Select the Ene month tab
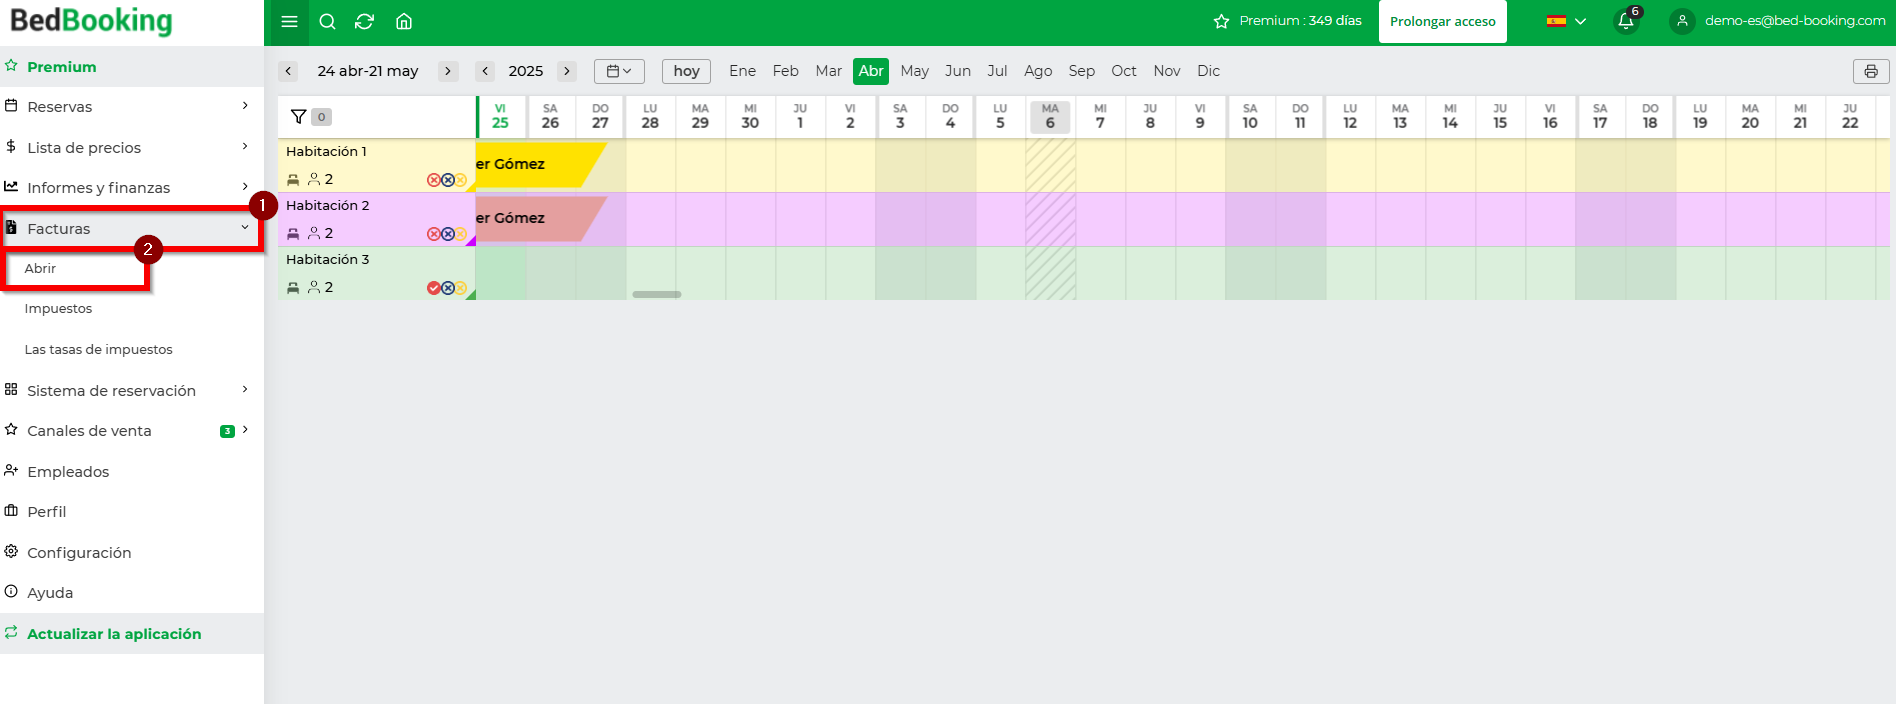 pyautogui.click(x=742, y=71)
